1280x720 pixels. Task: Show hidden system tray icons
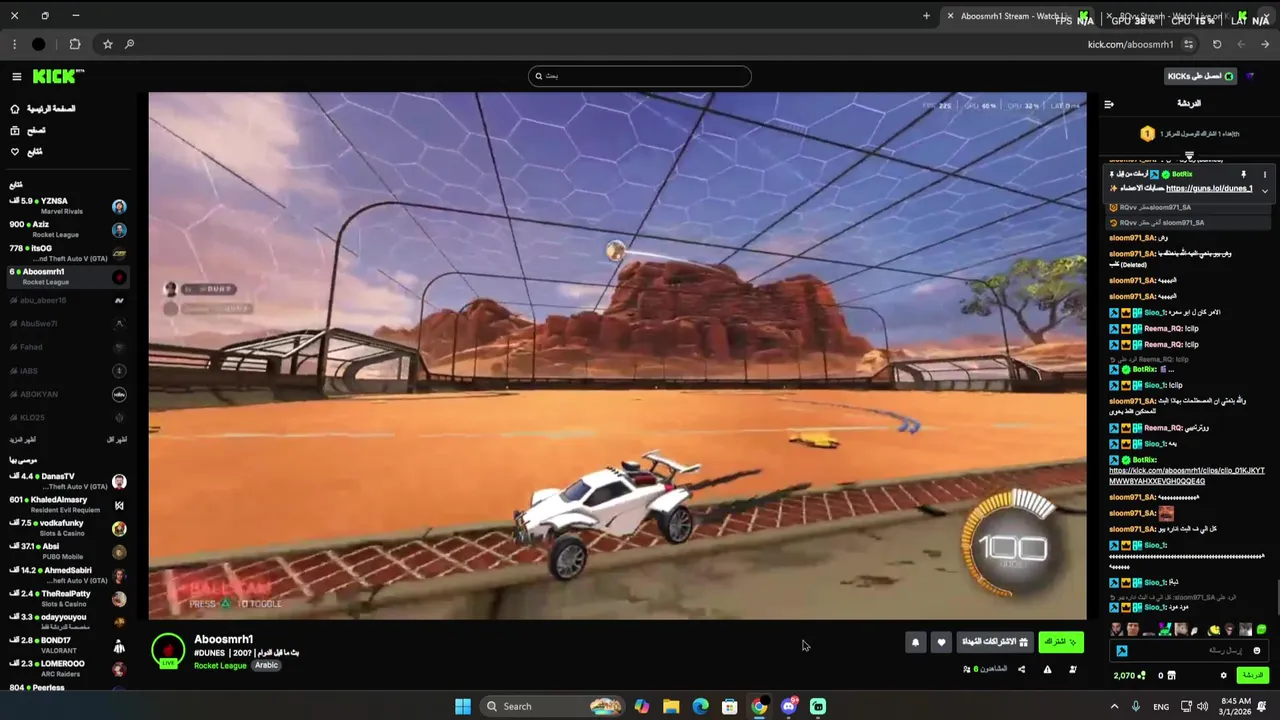coord(1114,706)
